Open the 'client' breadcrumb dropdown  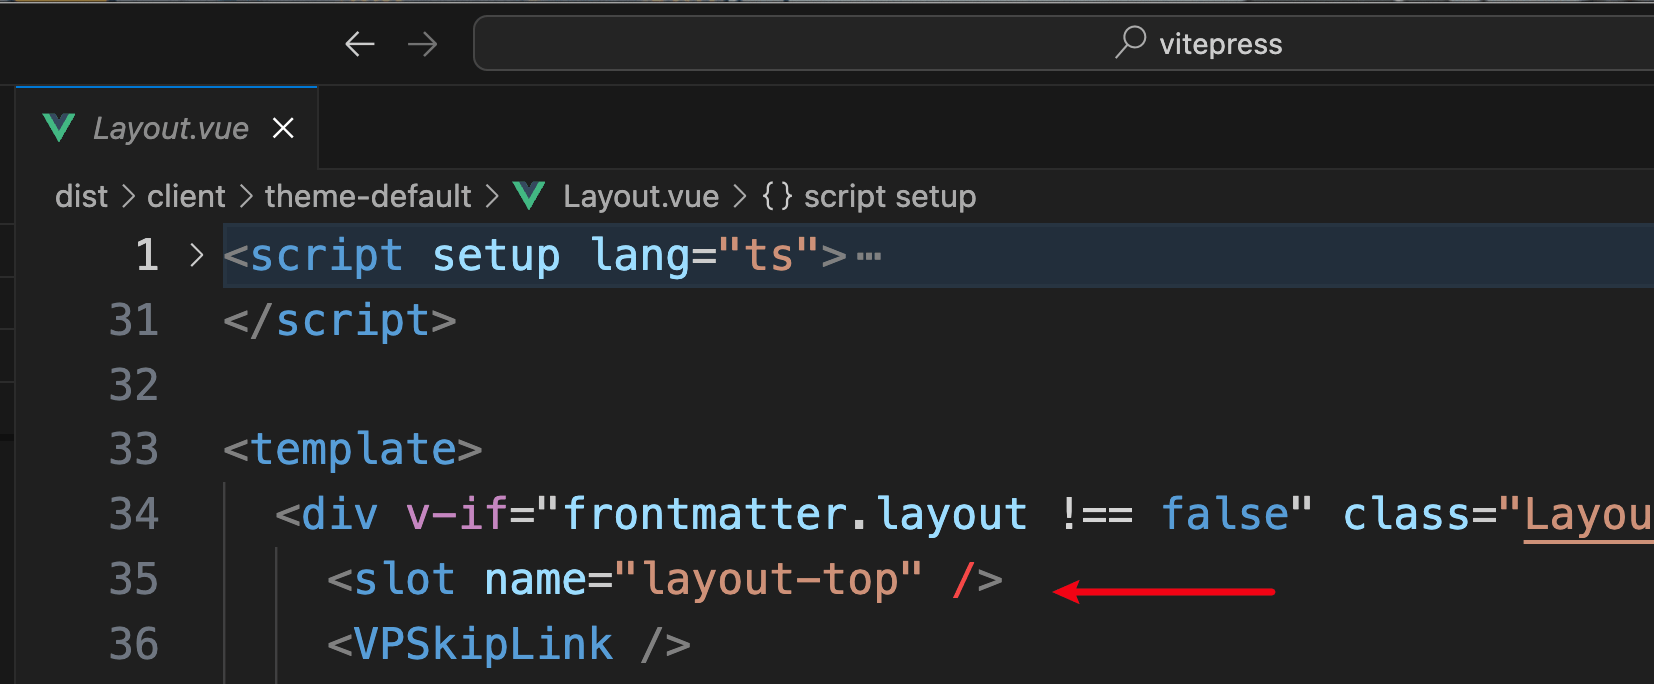[186, 196]
